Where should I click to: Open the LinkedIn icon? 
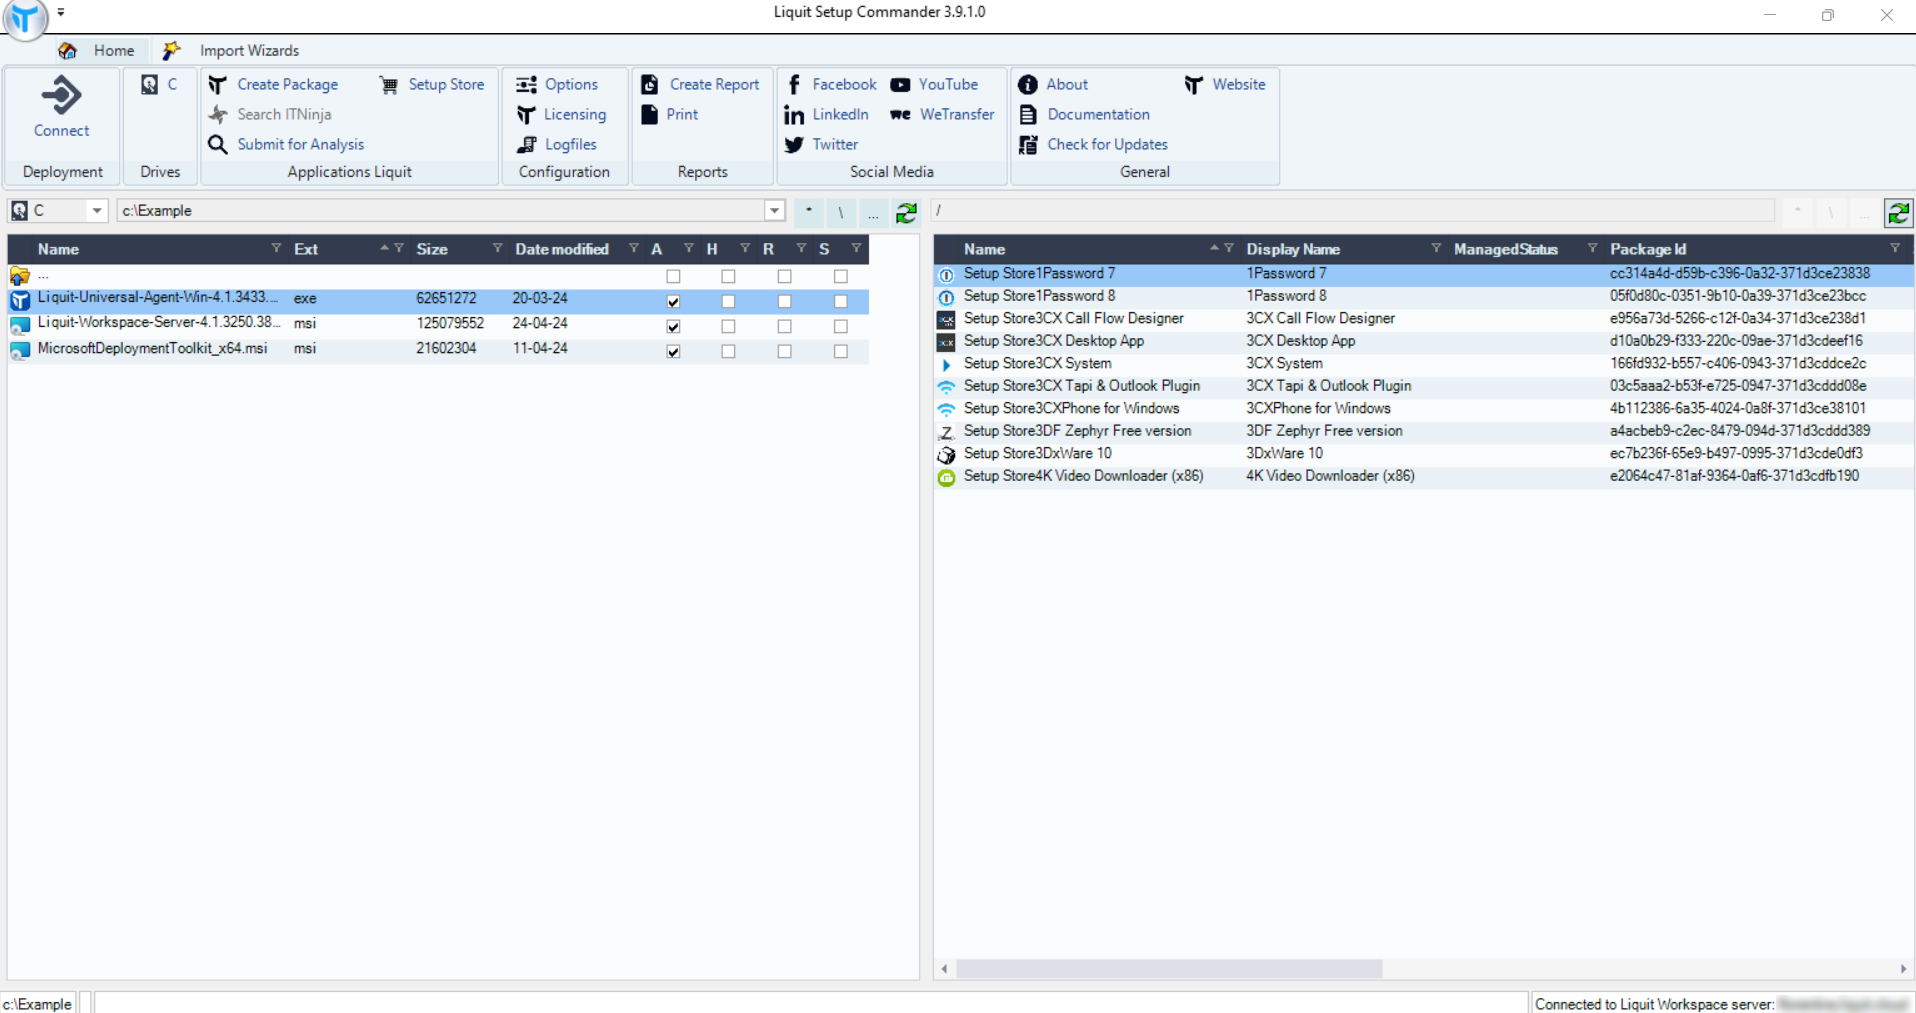pos(794,115)
